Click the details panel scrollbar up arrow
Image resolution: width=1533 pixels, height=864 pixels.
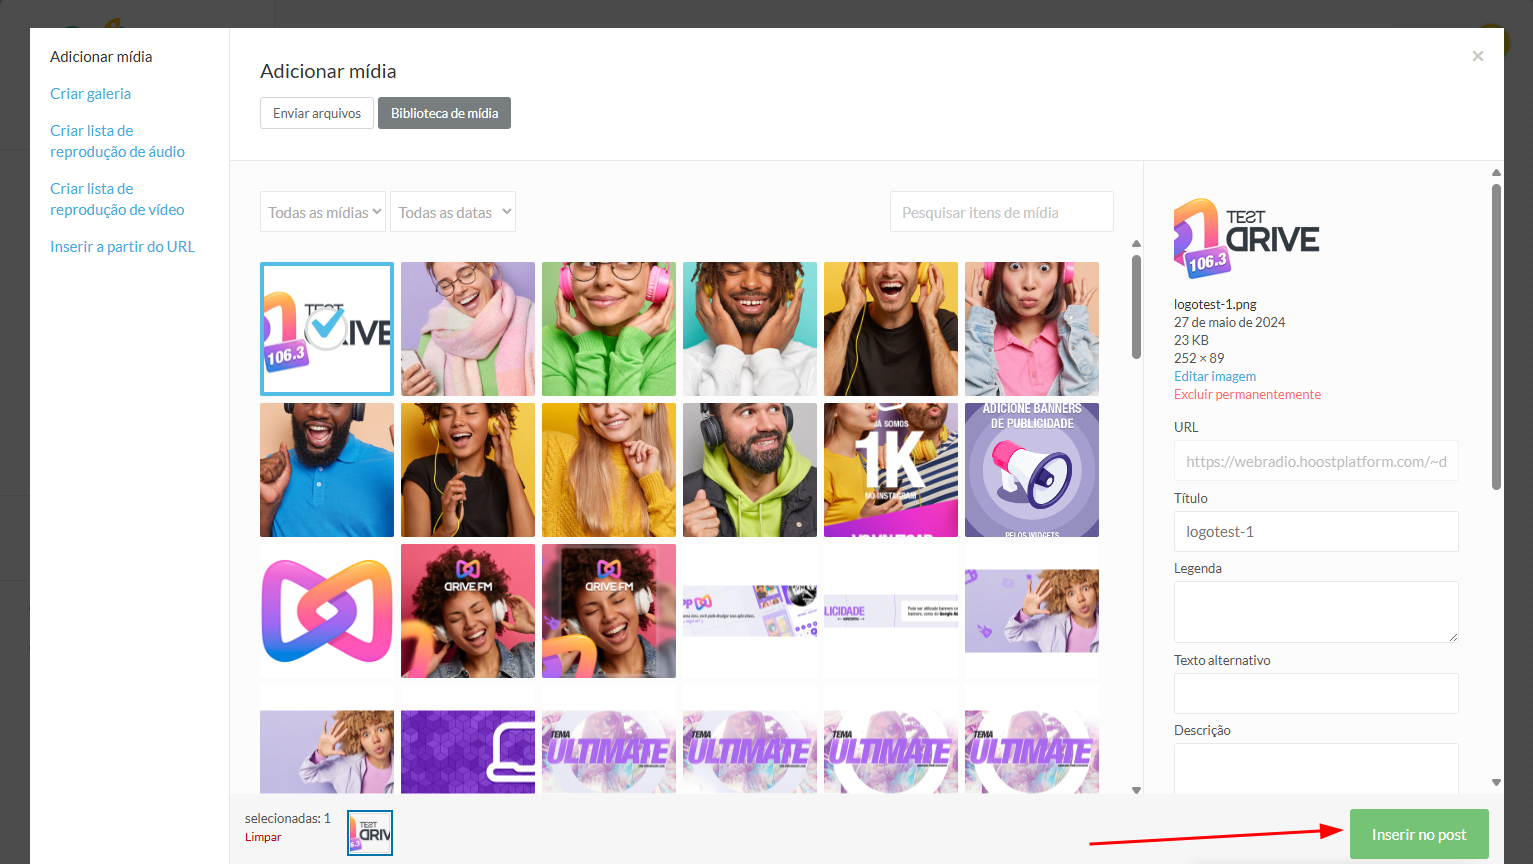tap(1496, 173)
